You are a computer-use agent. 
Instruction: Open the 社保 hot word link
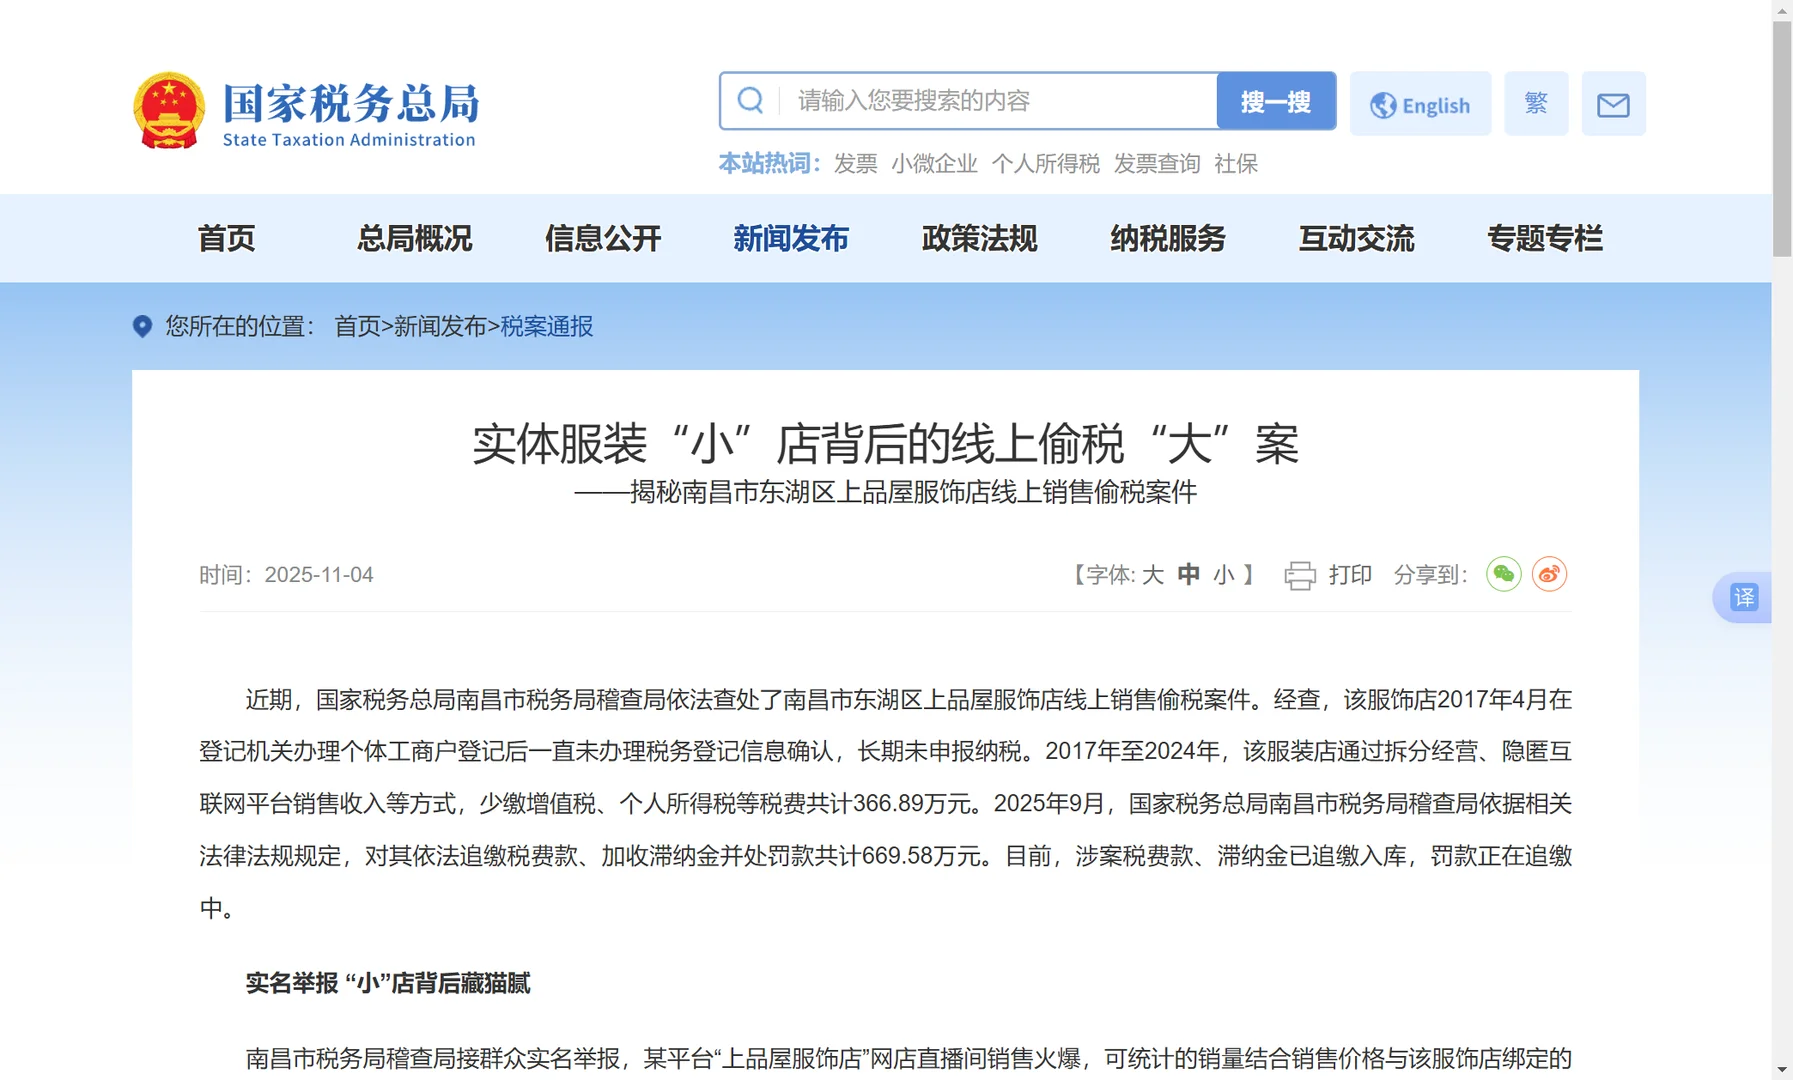point(1237,163)
